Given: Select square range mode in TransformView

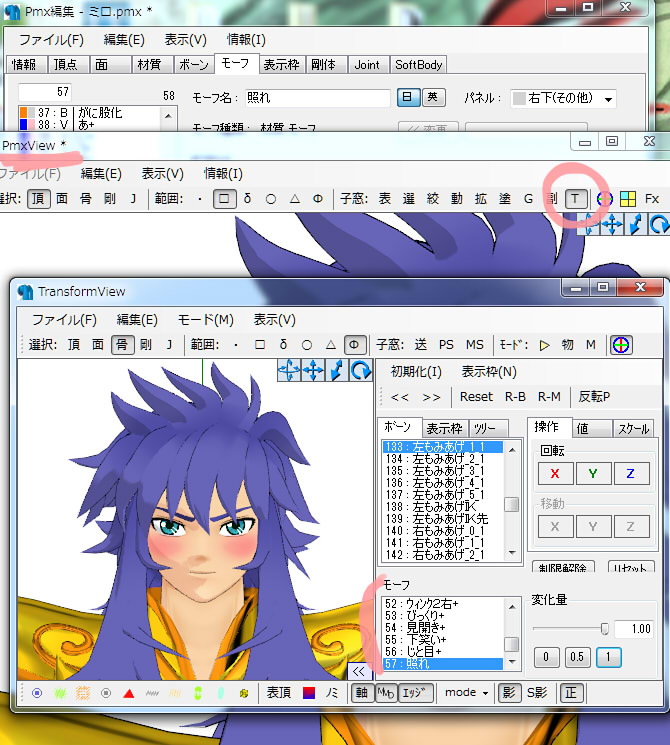Looking at the screenshot, I should point(259,345).
